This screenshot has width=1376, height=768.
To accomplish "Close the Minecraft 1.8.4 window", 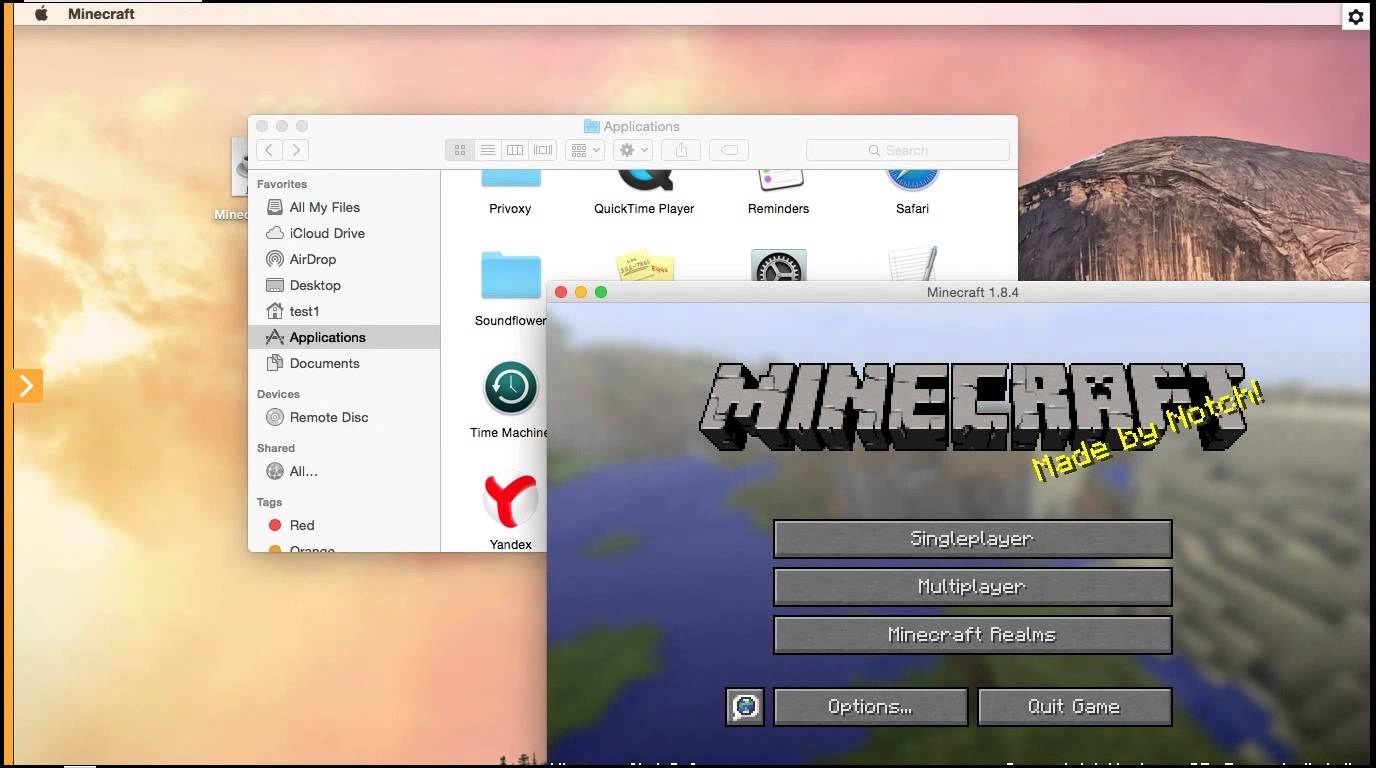I will pyautogui.click(x=561, y=292).
